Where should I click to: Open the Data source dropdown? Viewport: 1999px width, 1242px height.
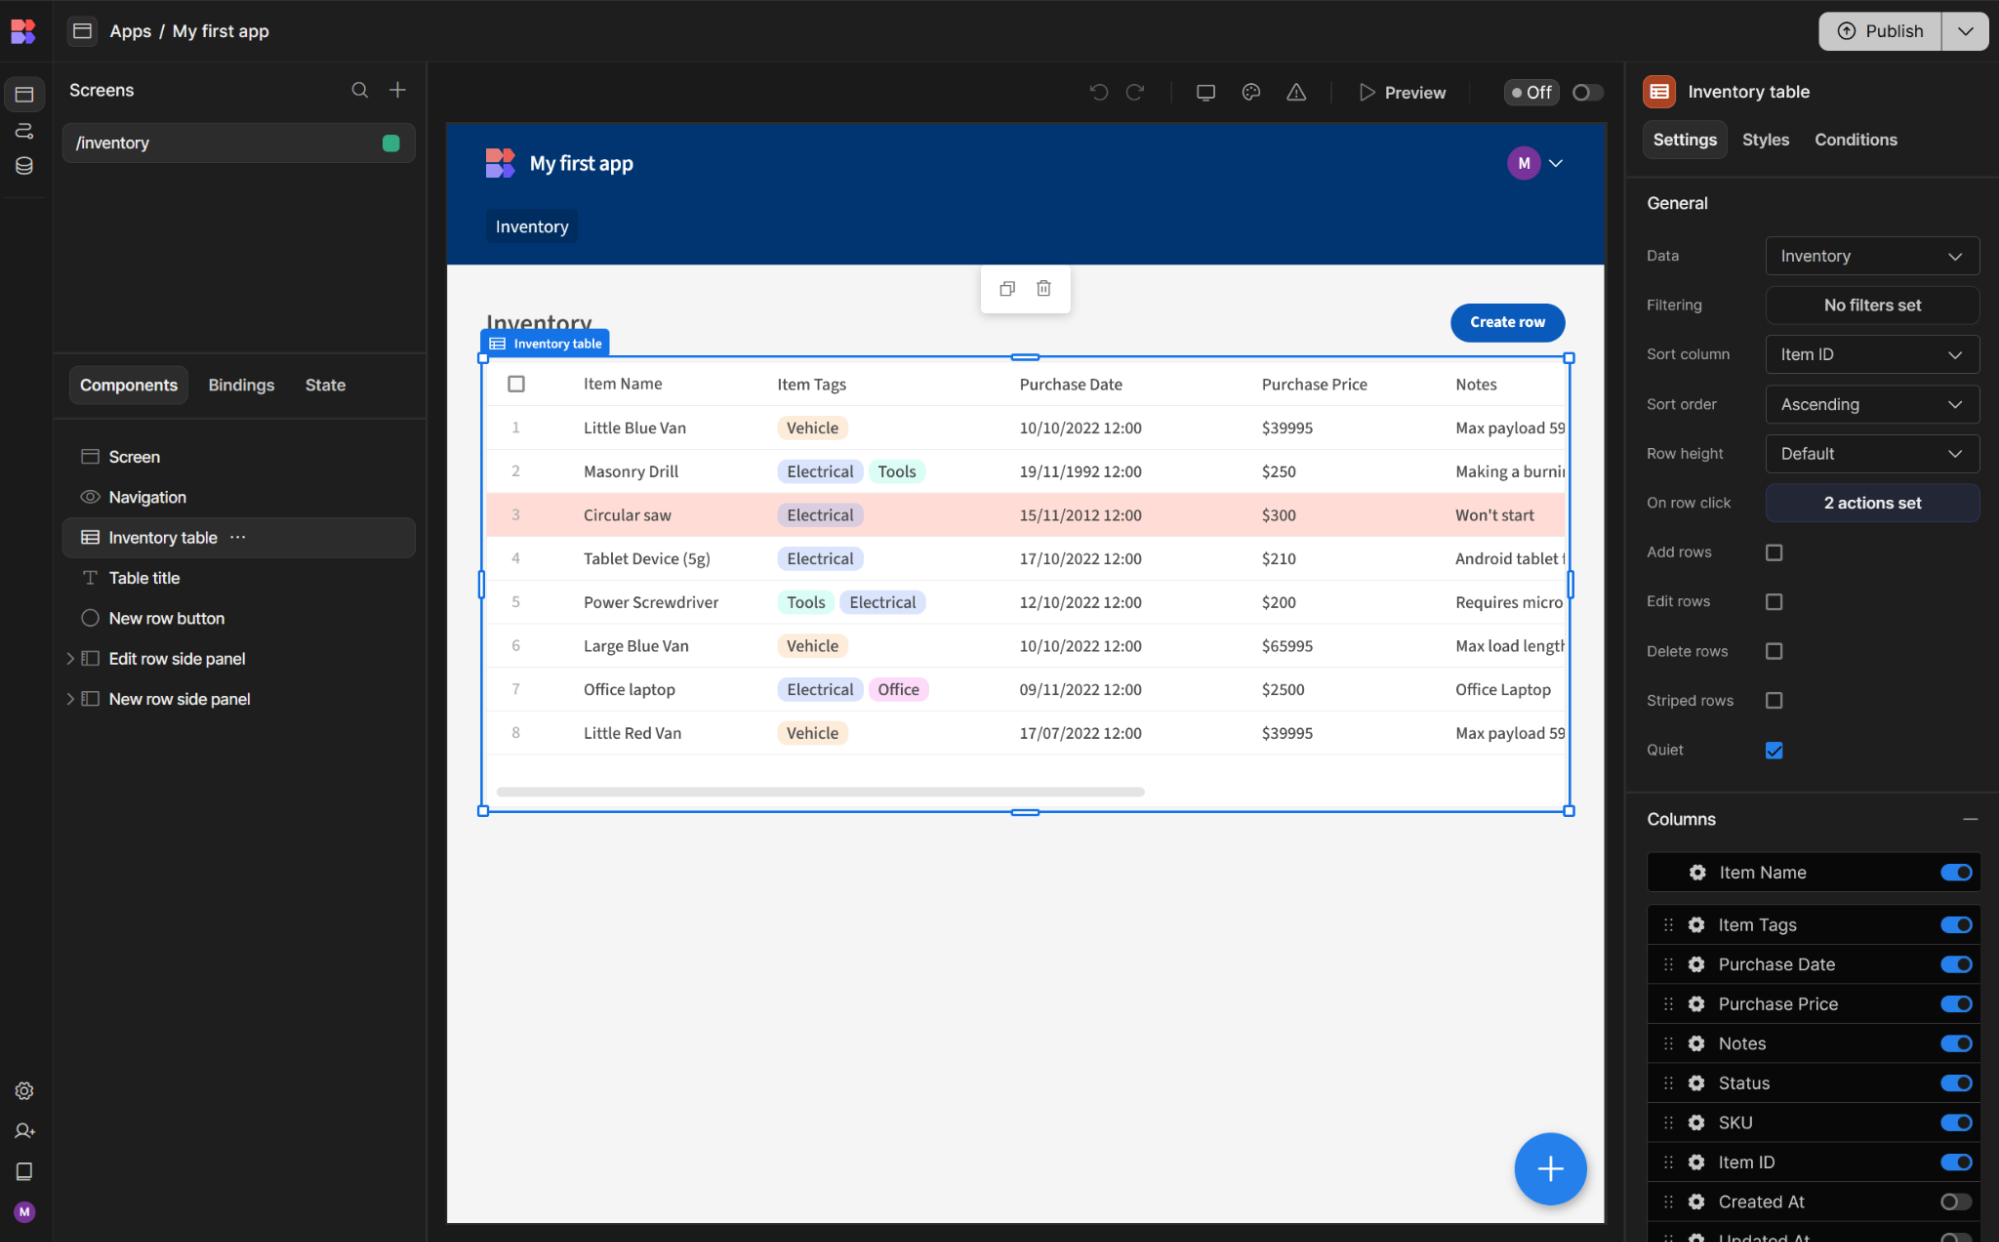tap(1872, 256)
